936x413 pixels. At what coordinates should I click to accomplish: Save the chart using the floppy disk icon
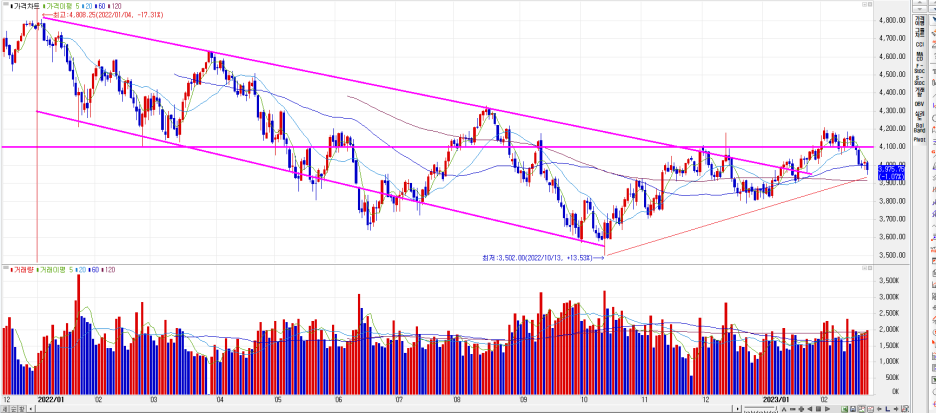pos(853,409)
